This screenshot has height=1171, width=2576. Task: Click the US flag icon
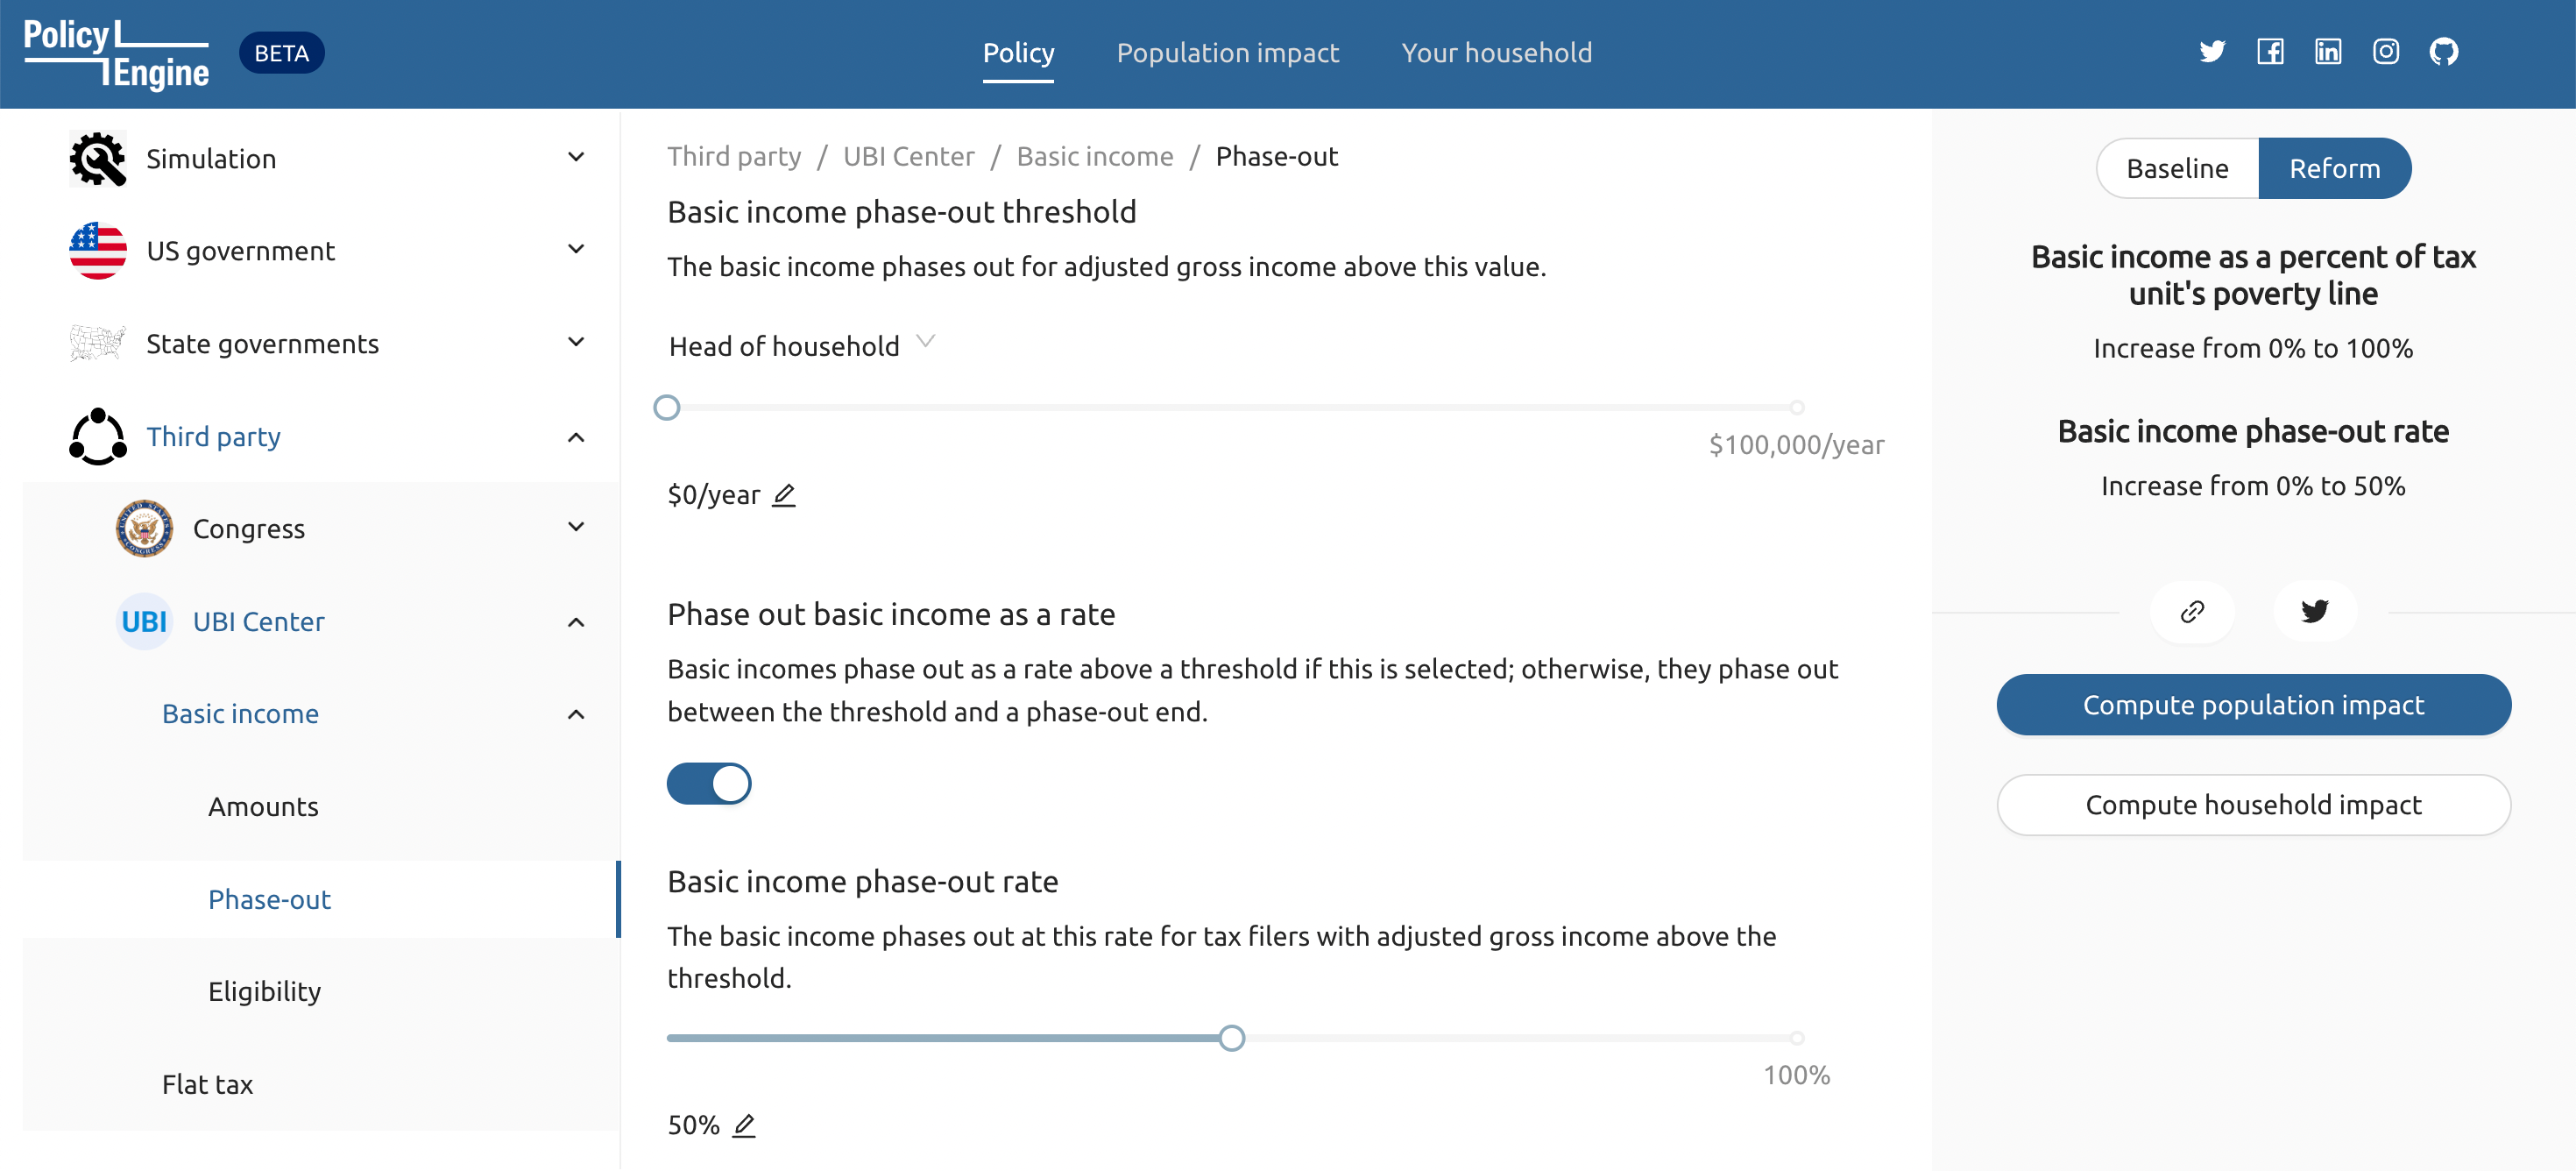click(x=98, y=251)
